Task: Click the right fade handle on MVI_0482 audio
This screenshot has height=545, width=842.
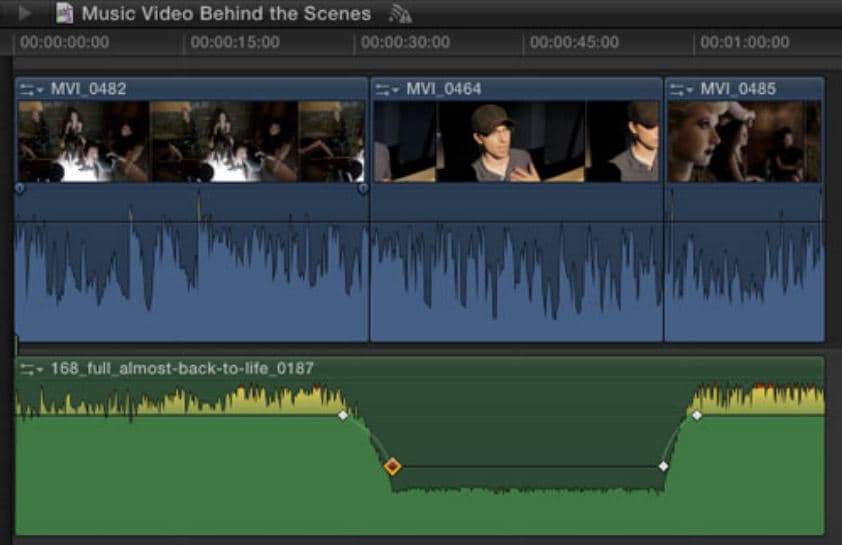Action: coord(363,188)
